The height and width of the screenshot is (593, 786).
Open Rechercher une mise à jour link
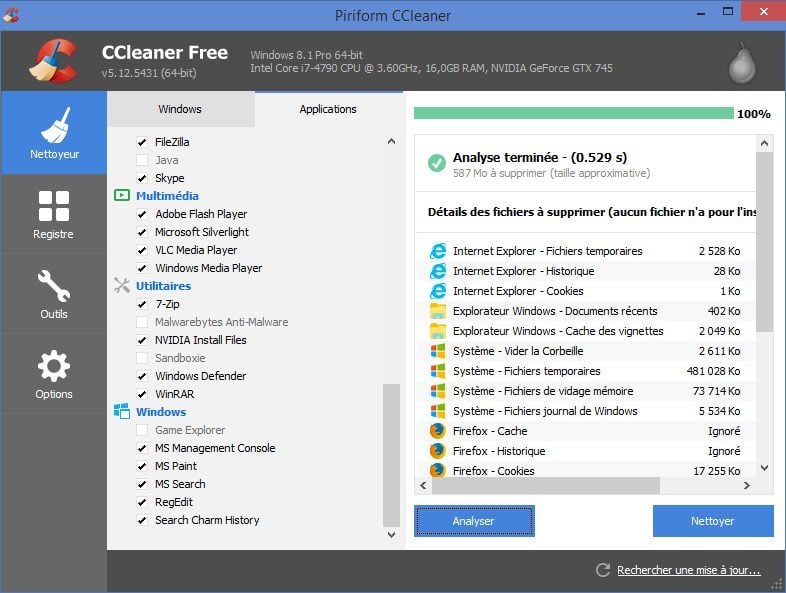pos(688,571)
